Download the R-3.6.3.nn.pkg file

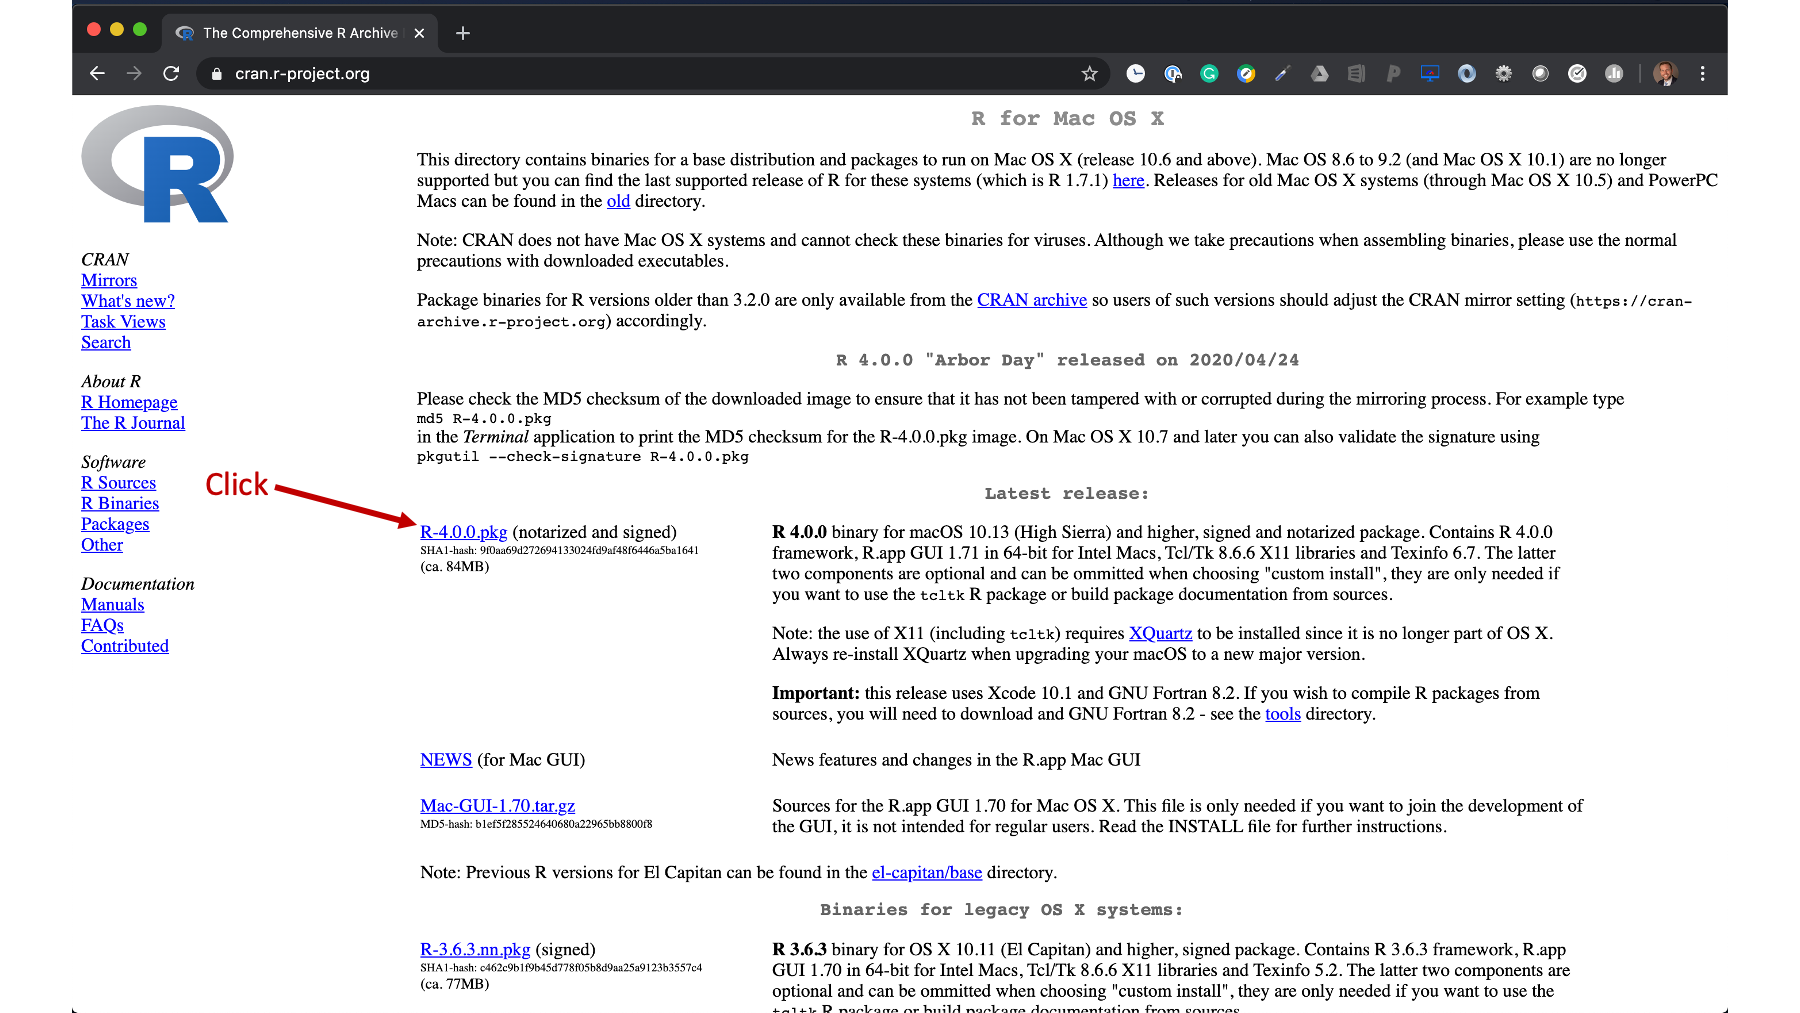[x=475, y=950]
